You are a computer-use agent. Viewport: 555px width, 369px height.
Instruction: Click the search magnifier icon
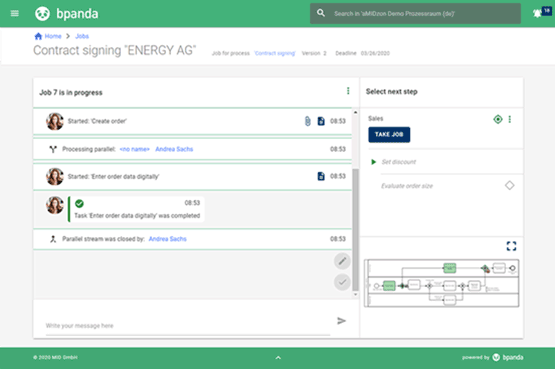point(321,13)
